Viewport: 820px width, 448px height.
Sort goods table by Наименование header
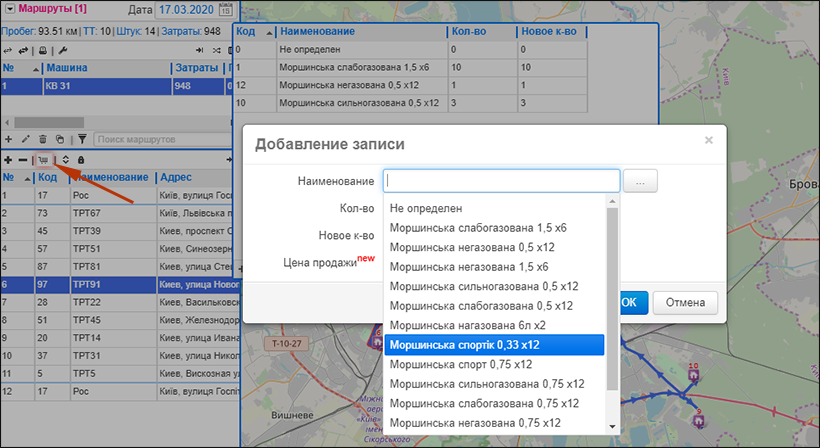[362, 32]
